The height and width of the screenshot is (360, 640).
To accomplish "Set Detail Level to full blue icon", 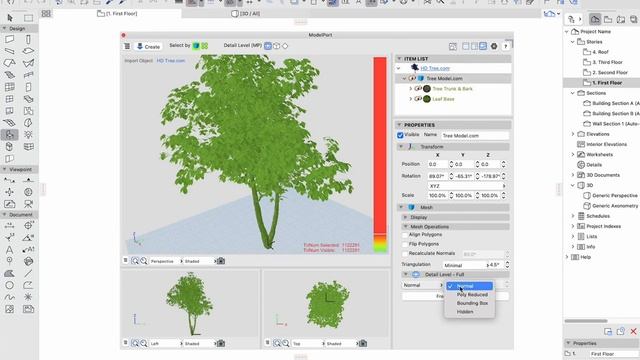I will point(268,46).
